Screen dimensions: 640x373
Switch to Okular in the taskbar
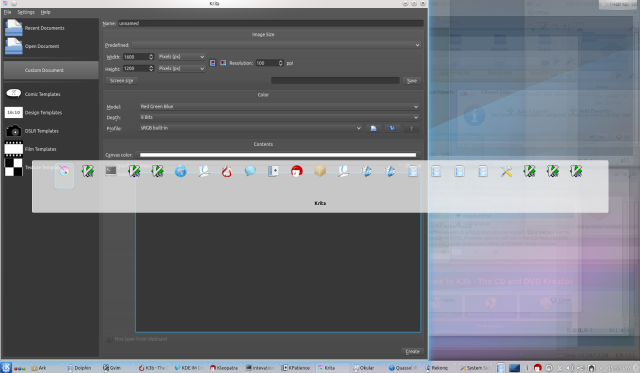coord(369,368)
